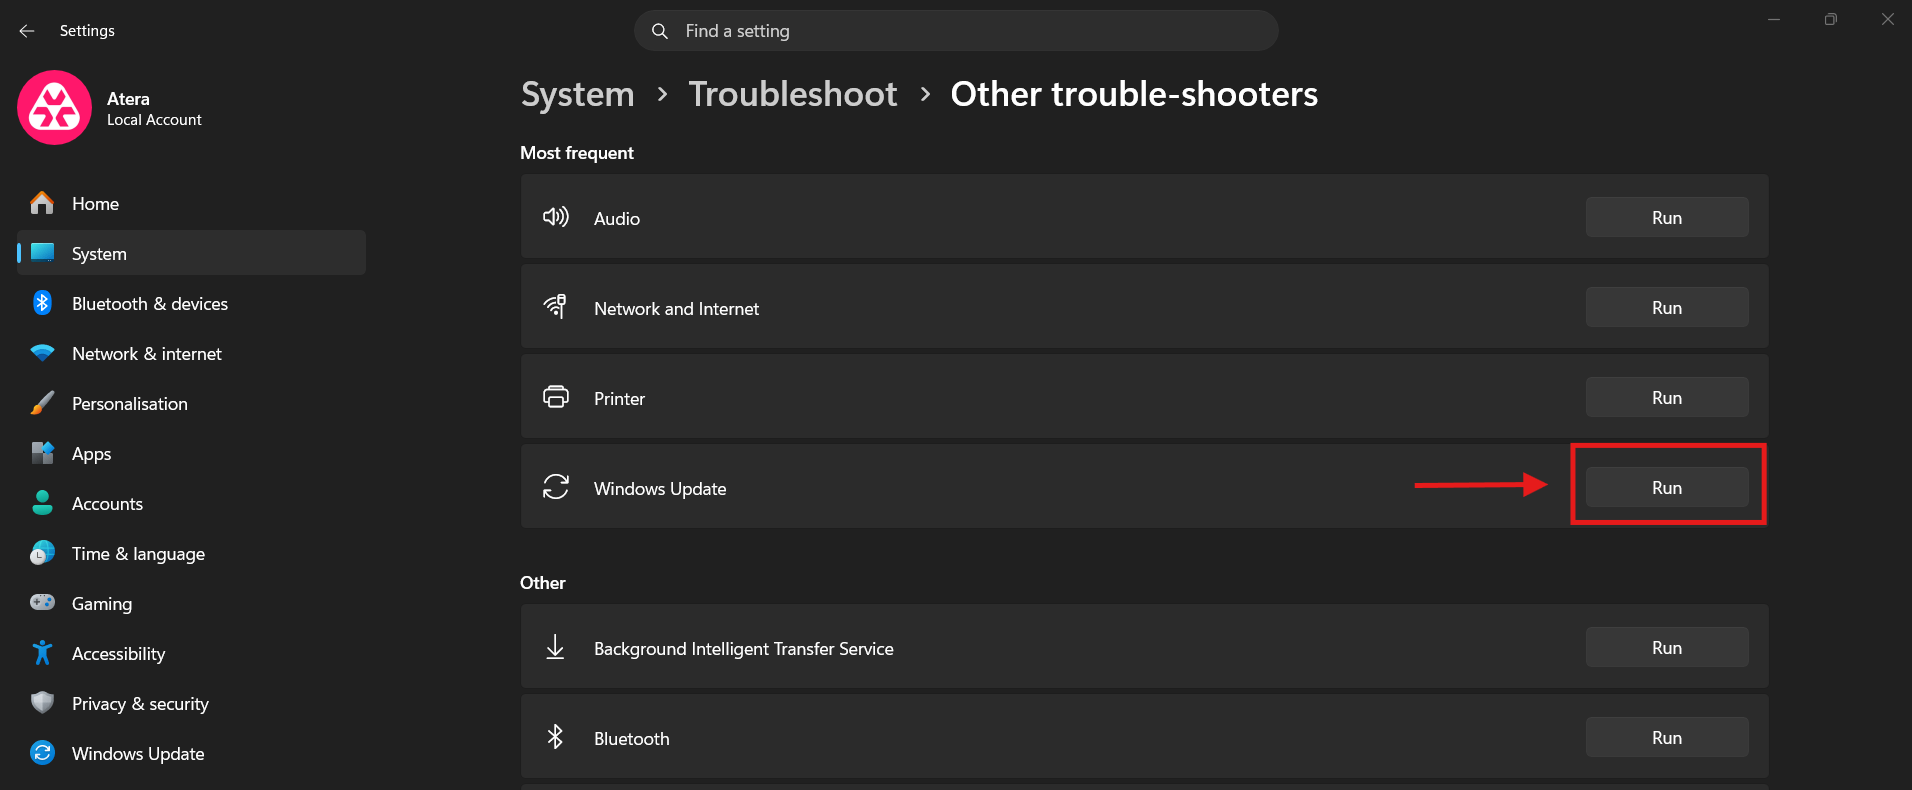Select System in the sidebar
The height and width of the screenshot is (790, 1912).
point(191,253)
